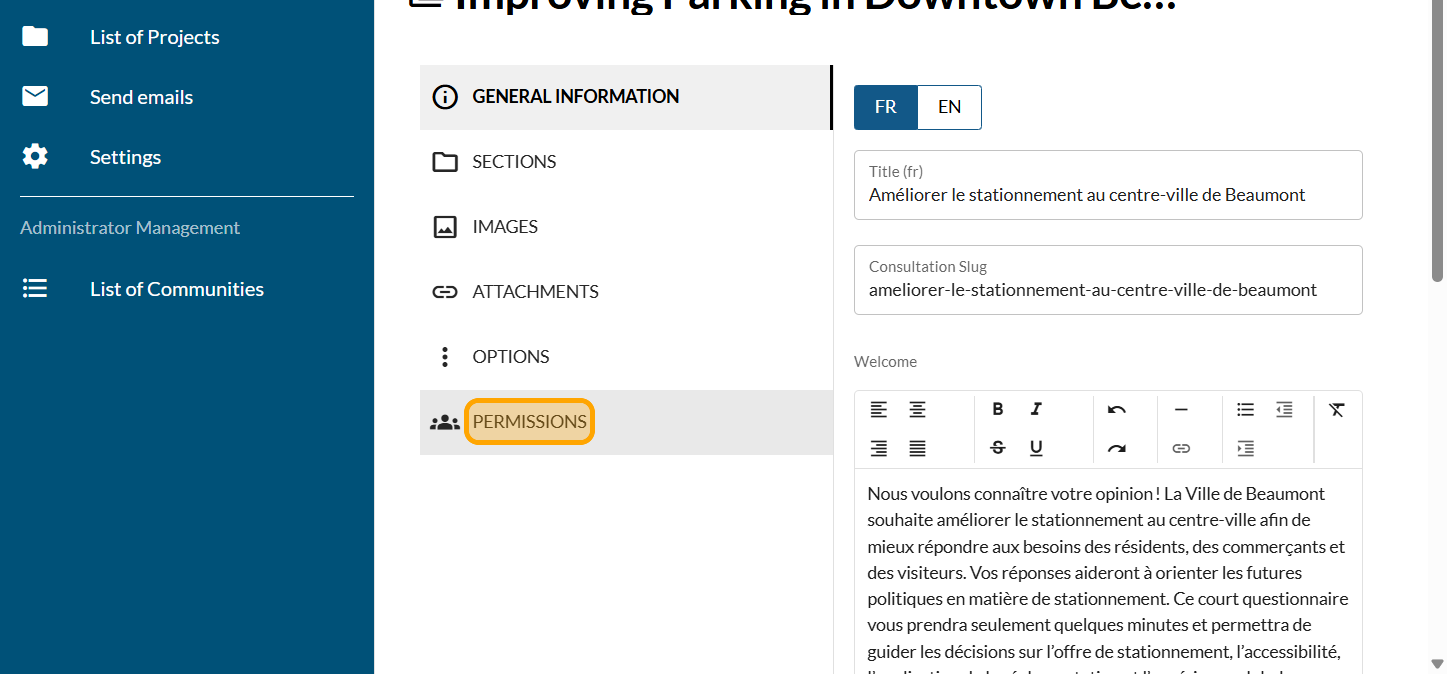Undo the last edit
Image resolution: width=1447 pixels, height=674 pixels.
click(x=1117, y=409)
